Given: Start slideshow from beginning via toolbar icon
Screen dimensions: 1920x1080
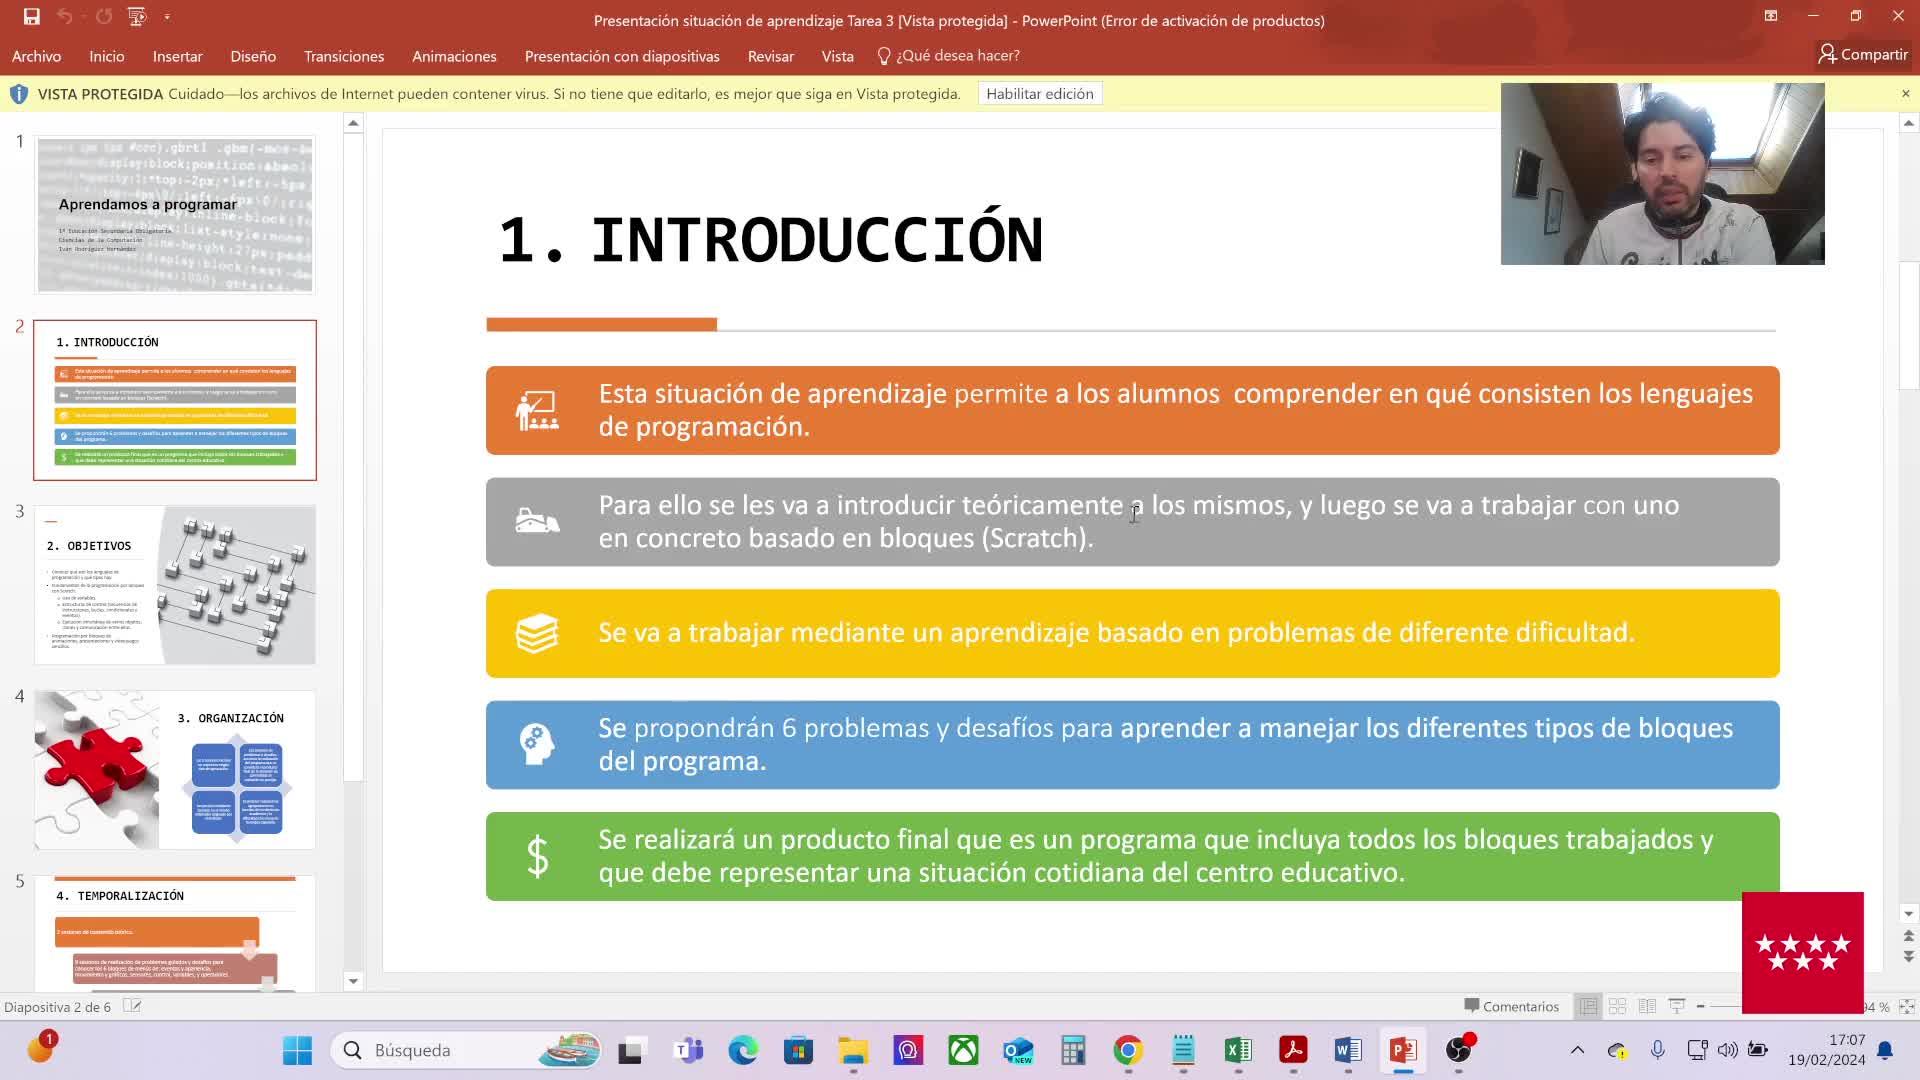Looking at the screenshot, I should click(137, 16).
